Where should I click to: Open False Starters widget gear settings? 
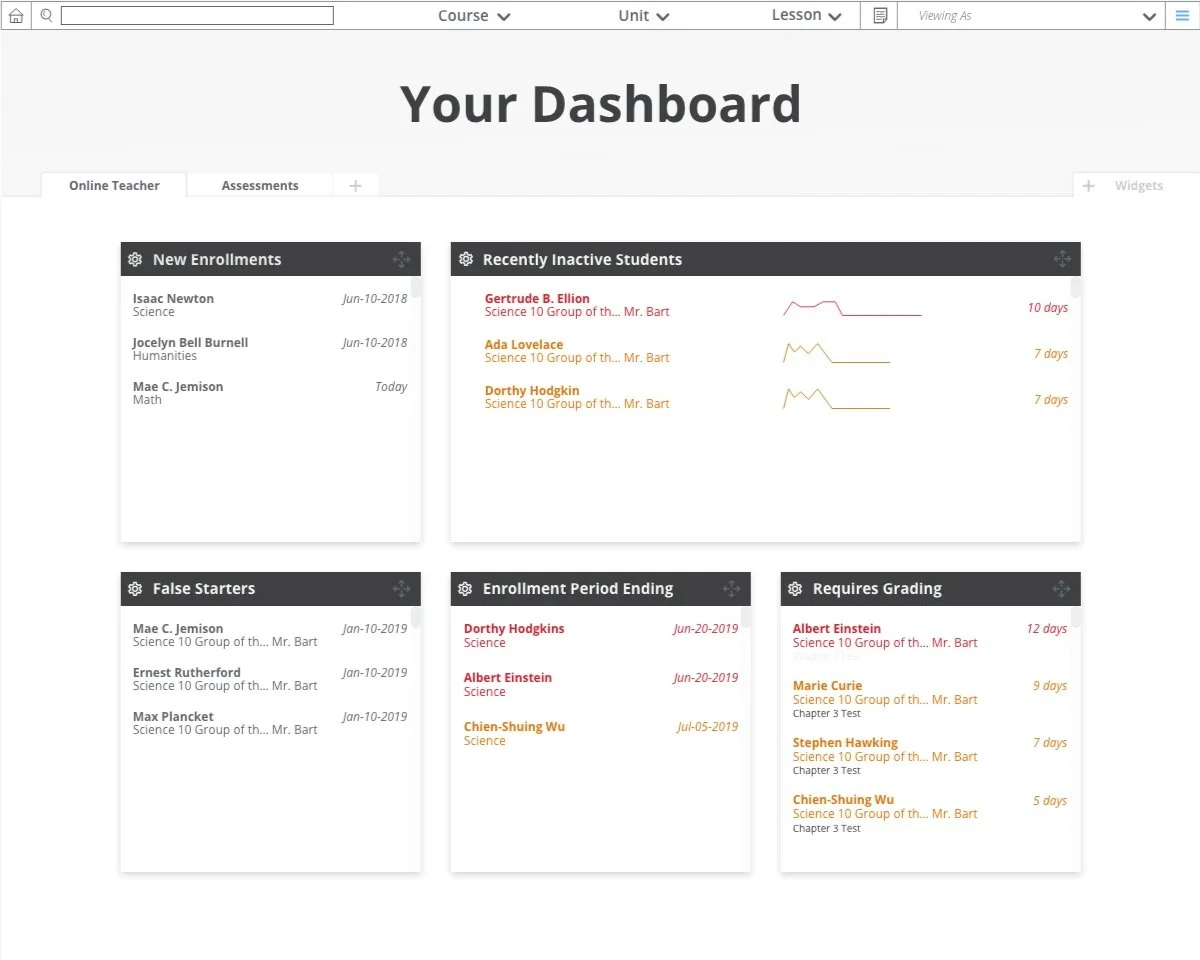pyautogui.click(x=135, y=589)
